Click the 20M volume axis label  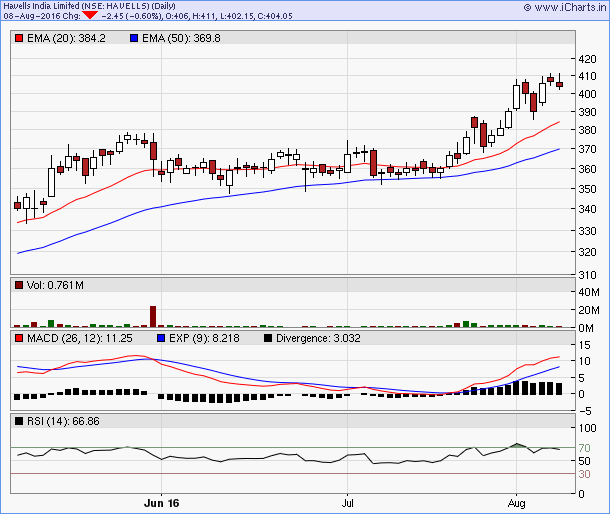589,310
